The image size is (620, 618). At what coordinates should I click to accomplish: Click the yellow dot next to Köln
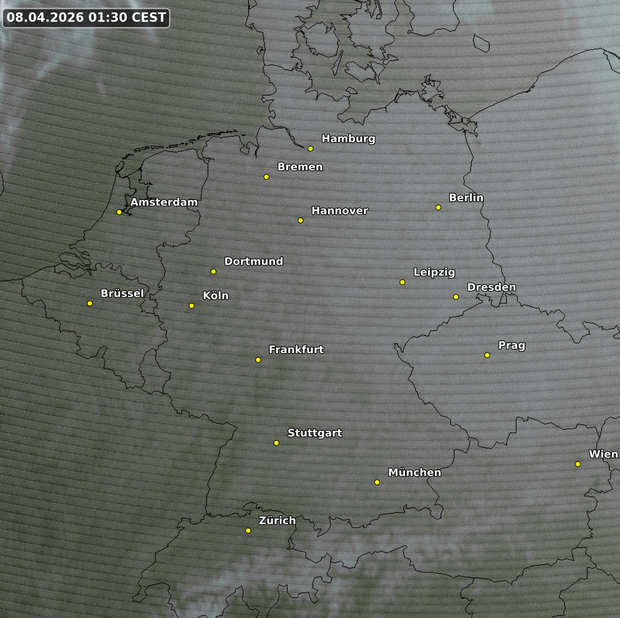(192, 305)
